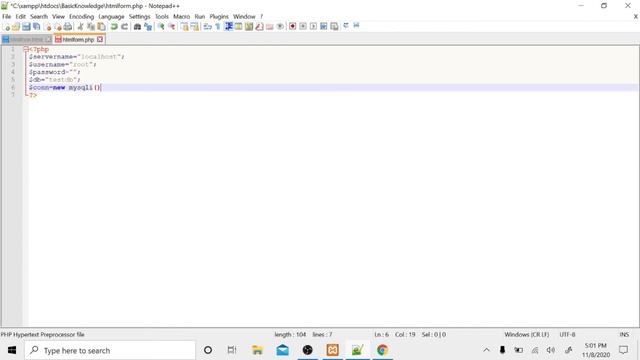The image size is (640, 360).
Task: Open the Settings menu
Action: pyautogui.click(x=140, y=16)
